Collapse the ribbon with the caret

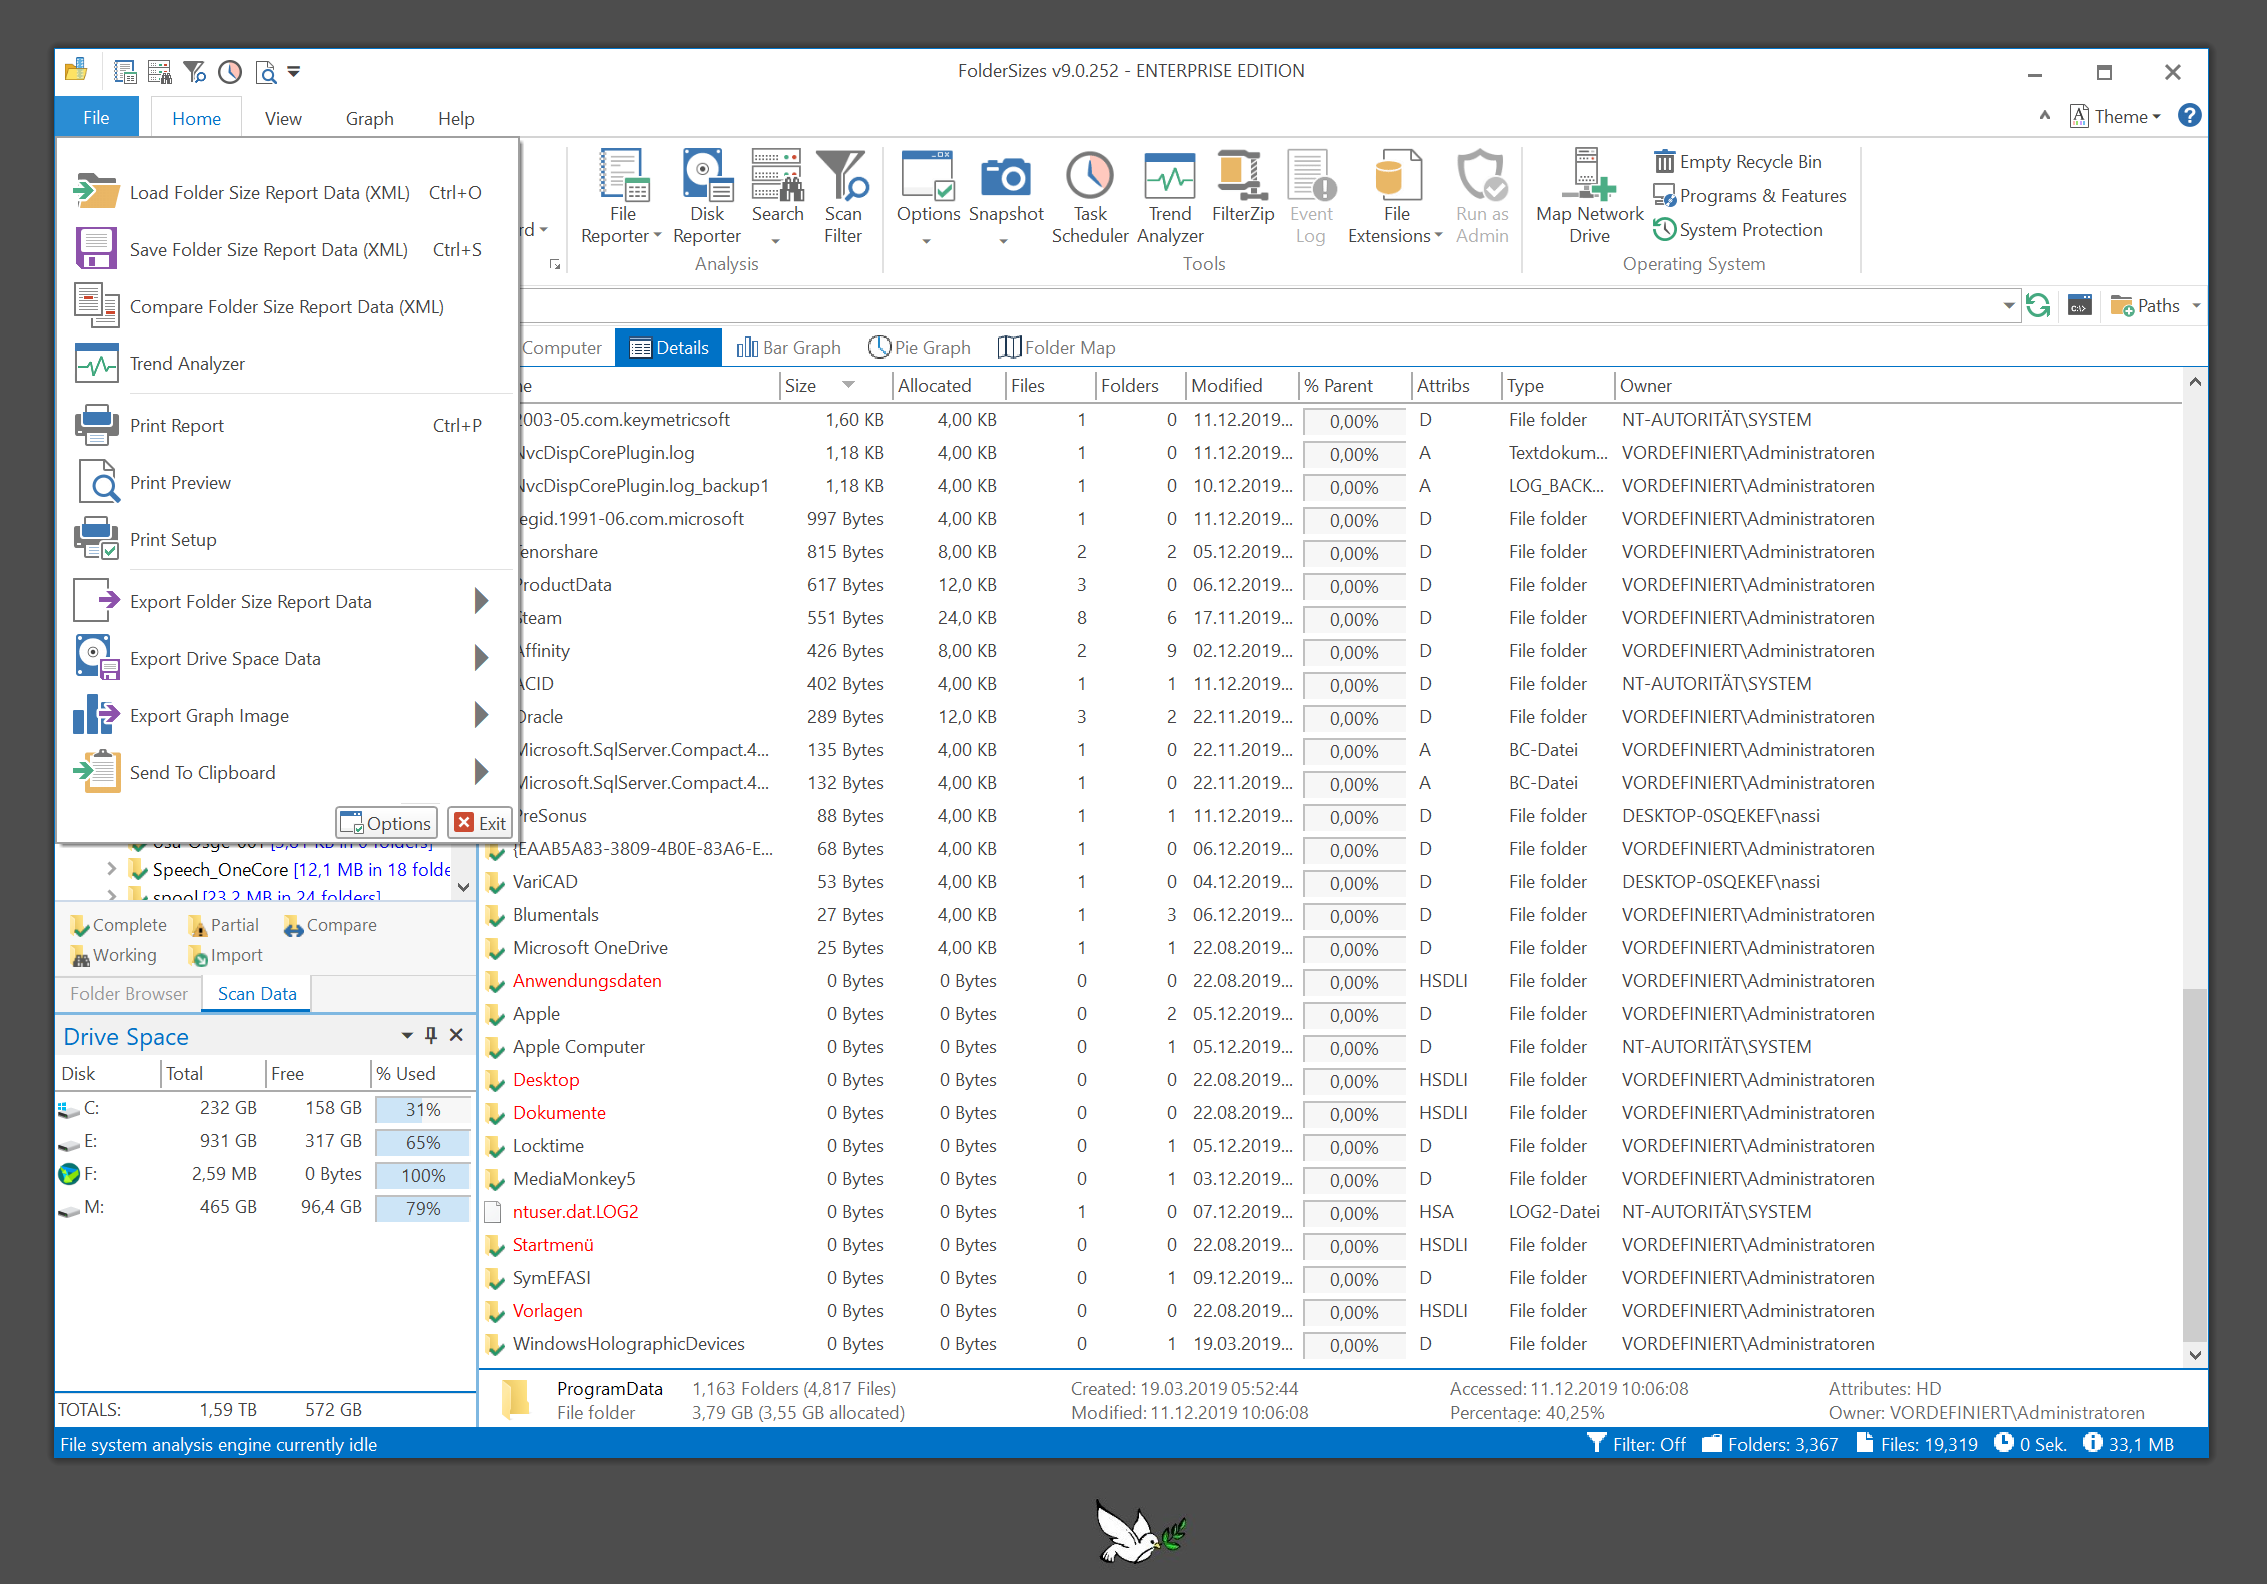pos(2044,116)
